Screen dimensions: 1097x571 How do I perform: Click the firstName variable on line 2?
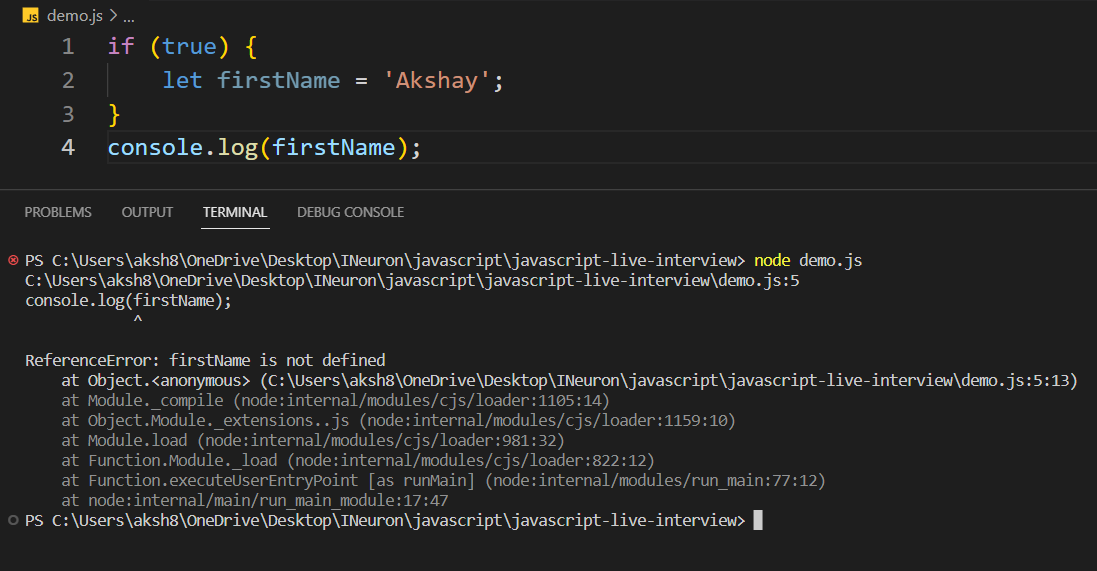278,80
